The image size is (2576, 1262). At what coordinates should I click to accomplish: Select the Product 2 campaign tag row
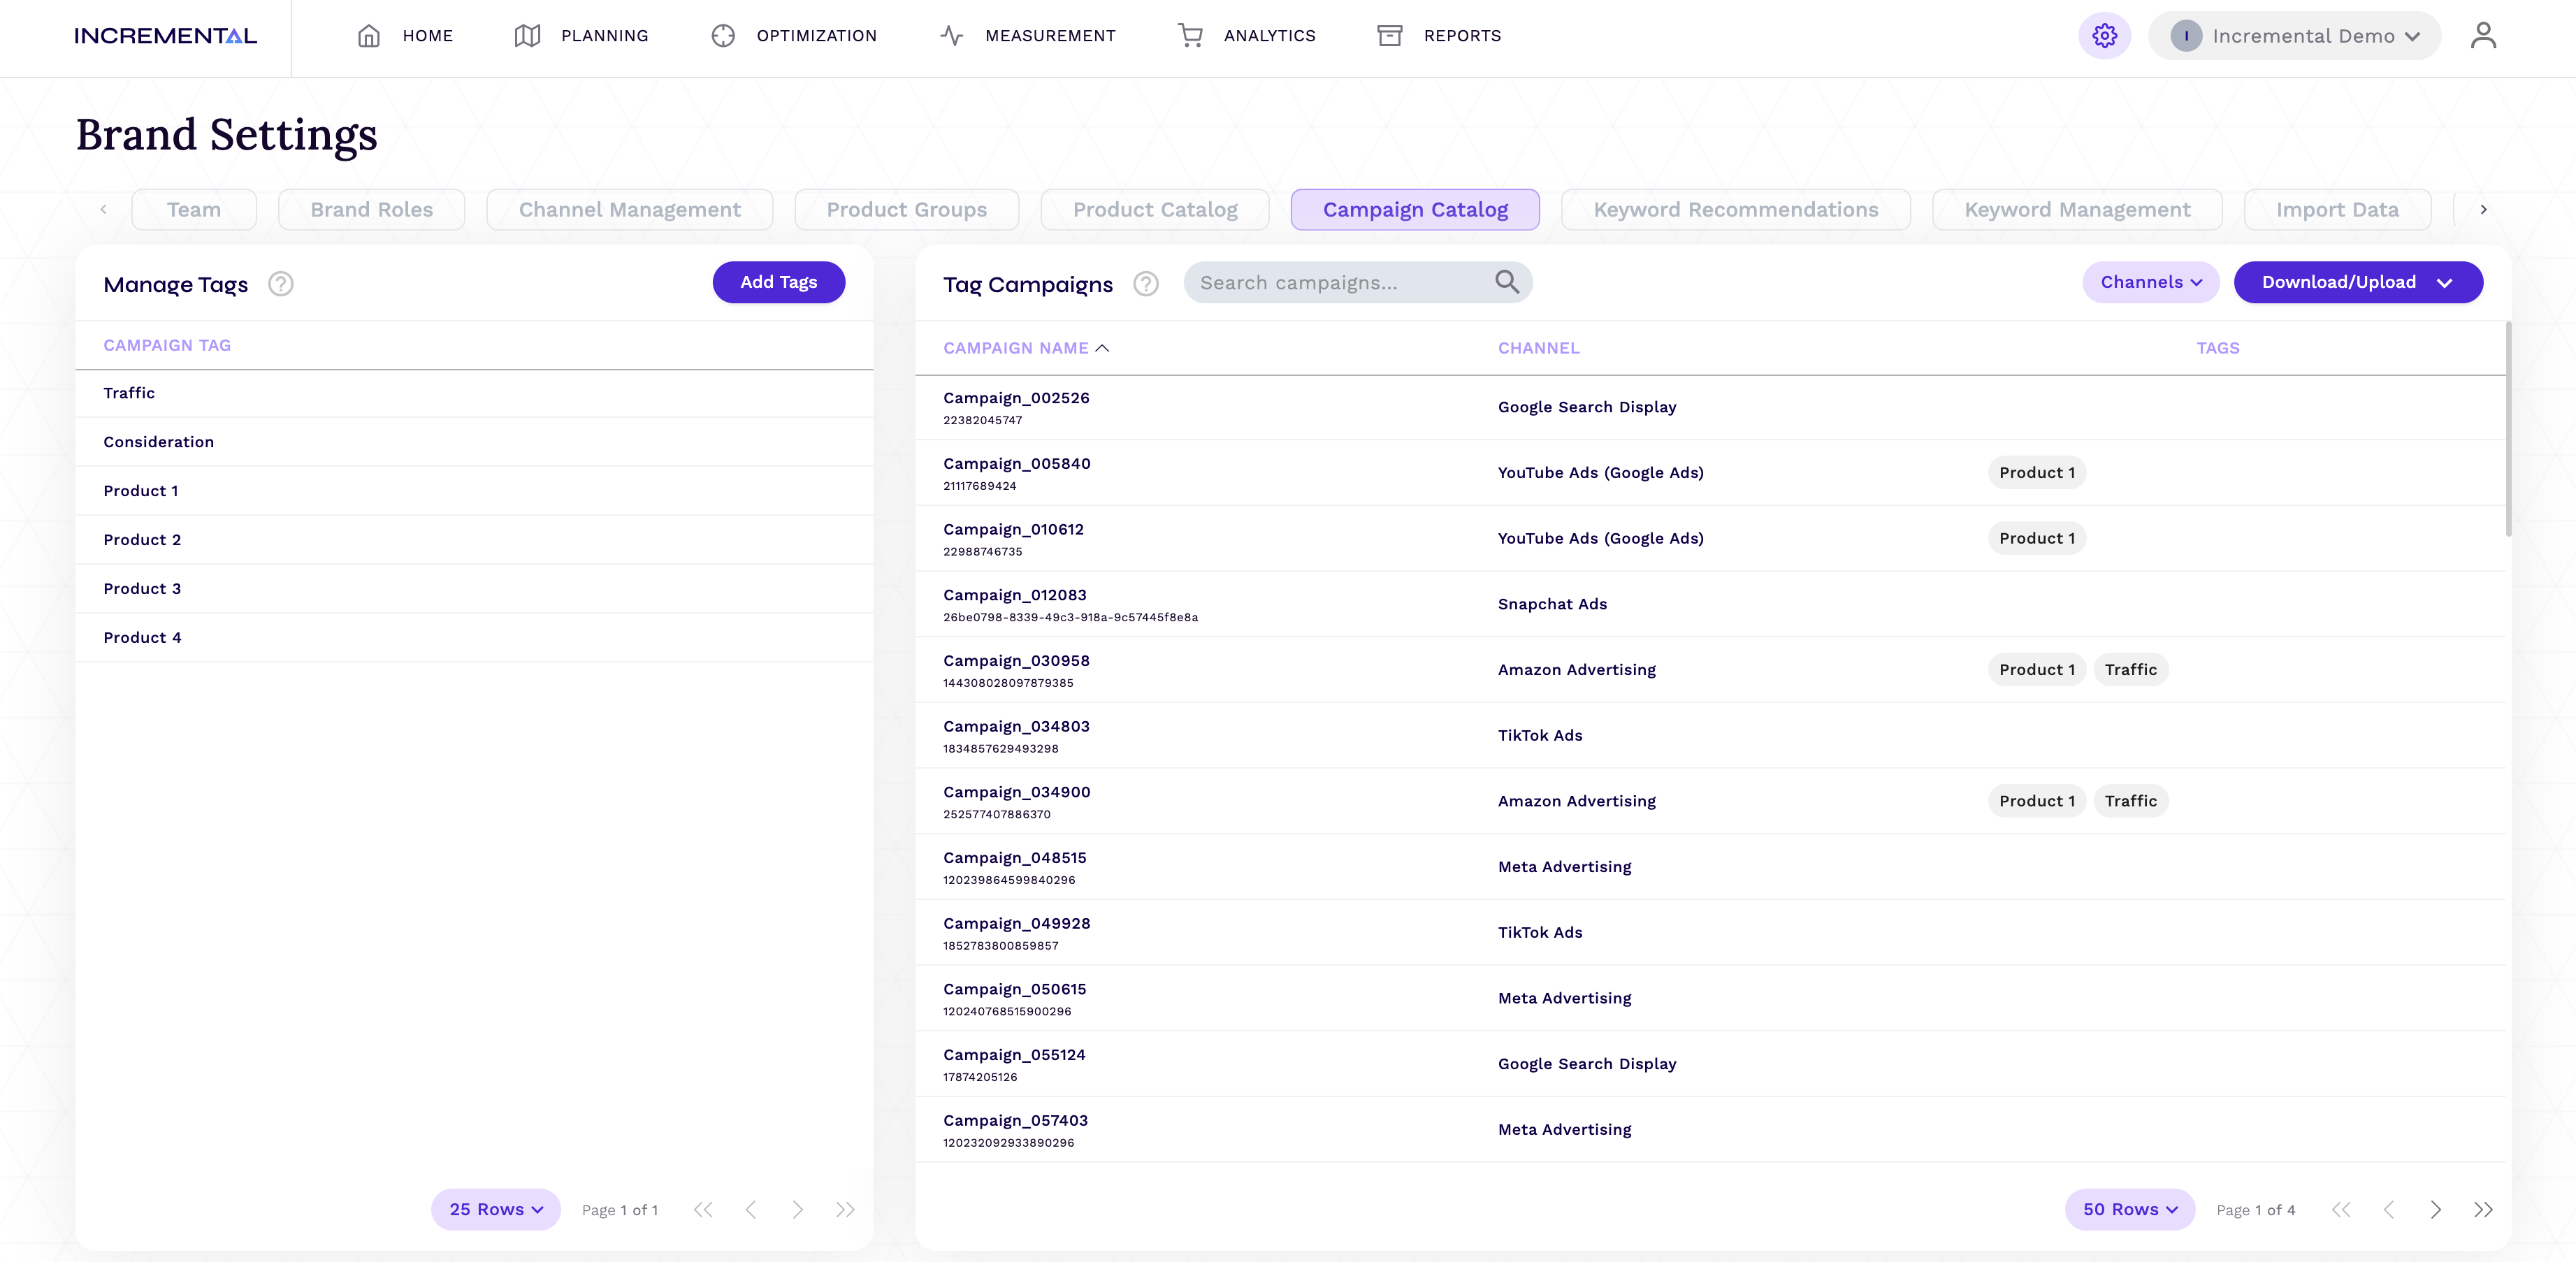click(474, 540)
